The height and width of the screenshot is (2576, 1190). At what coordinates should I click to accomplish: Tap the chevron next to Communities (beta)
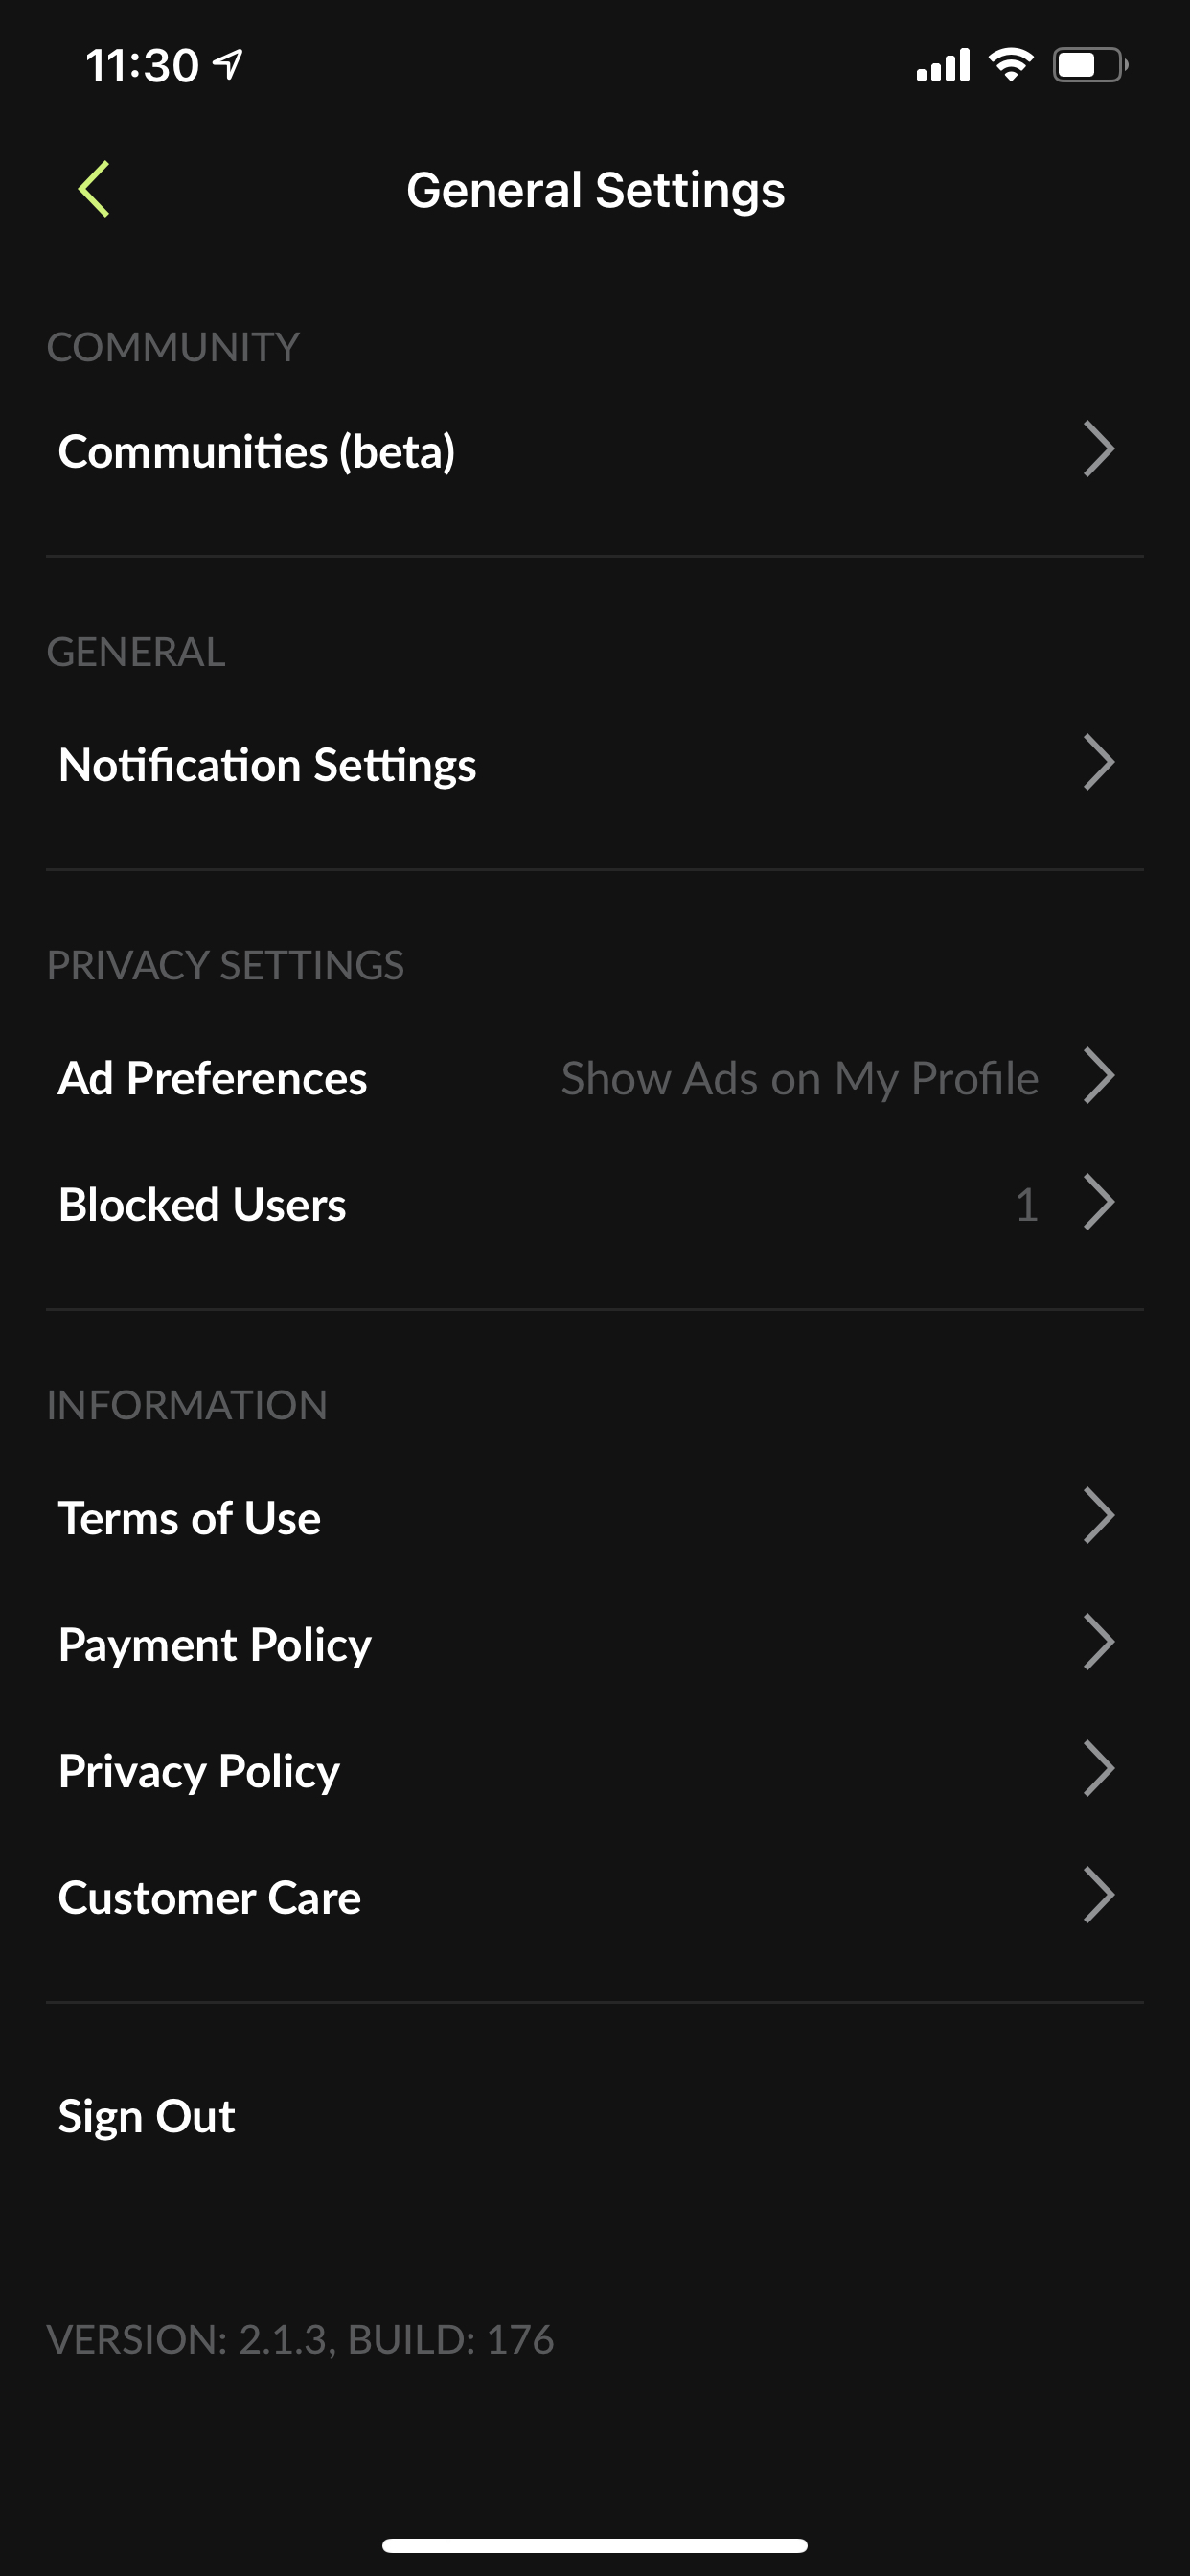(x=1098, y=451)
